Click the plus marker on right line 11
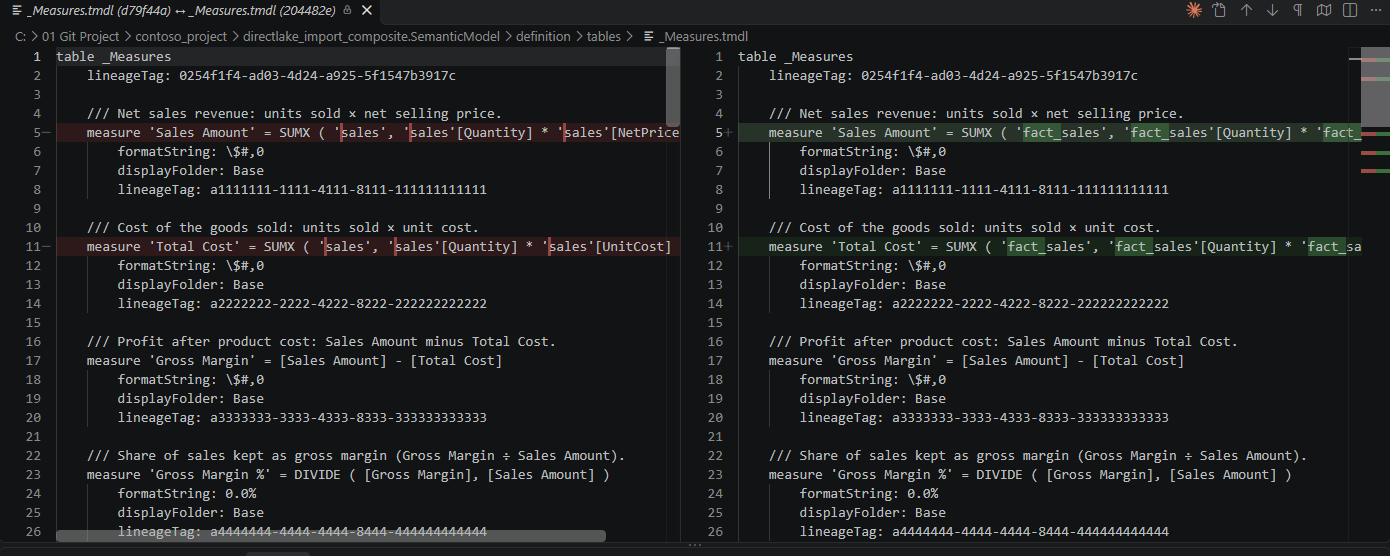 [729, 247]
